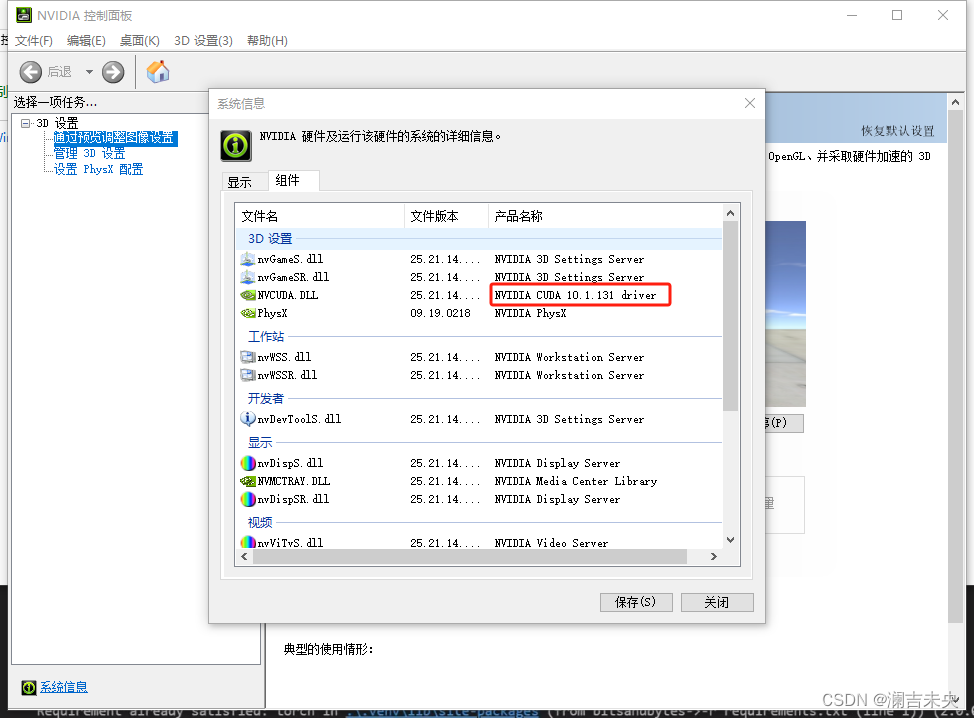Click the nvWSSR.dll file icon
The image size is (974, 718).
pos(248,375)
